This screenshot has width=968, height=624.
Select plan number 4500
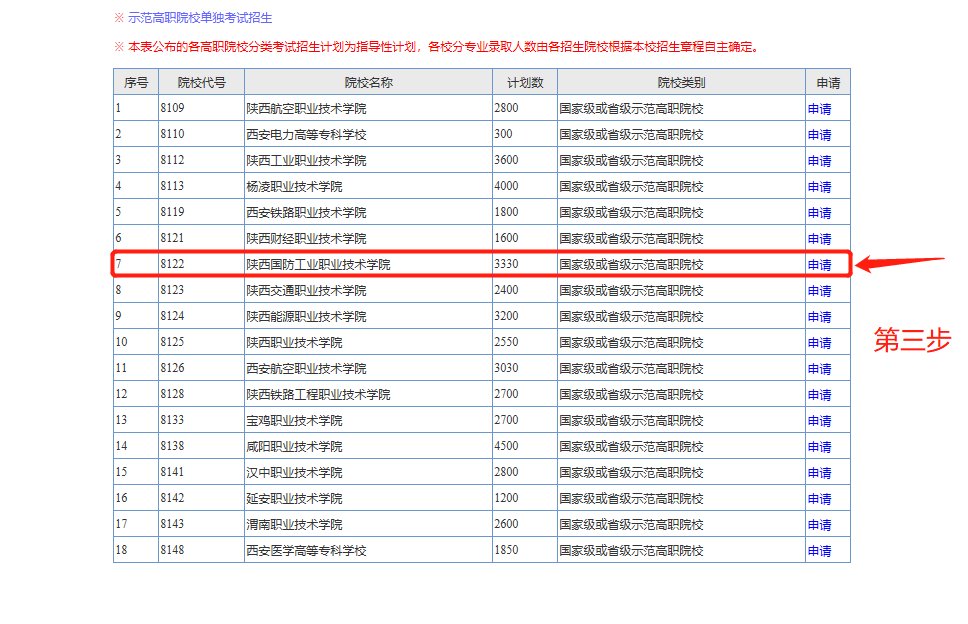506,446
